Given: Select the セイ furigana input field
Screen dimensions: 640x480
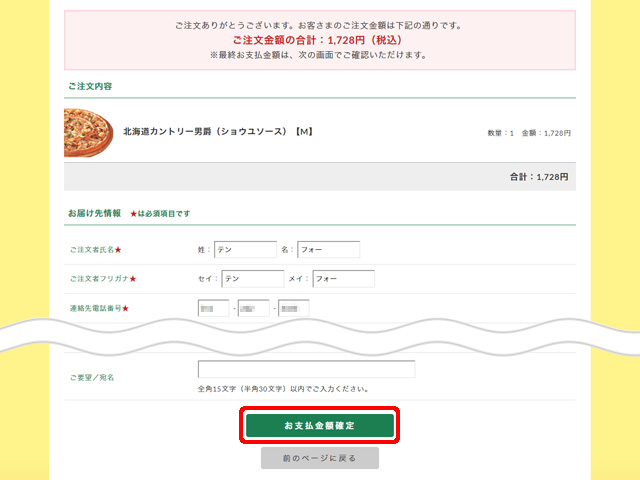Looking at the screenshot, I should [x=253, y=279].
